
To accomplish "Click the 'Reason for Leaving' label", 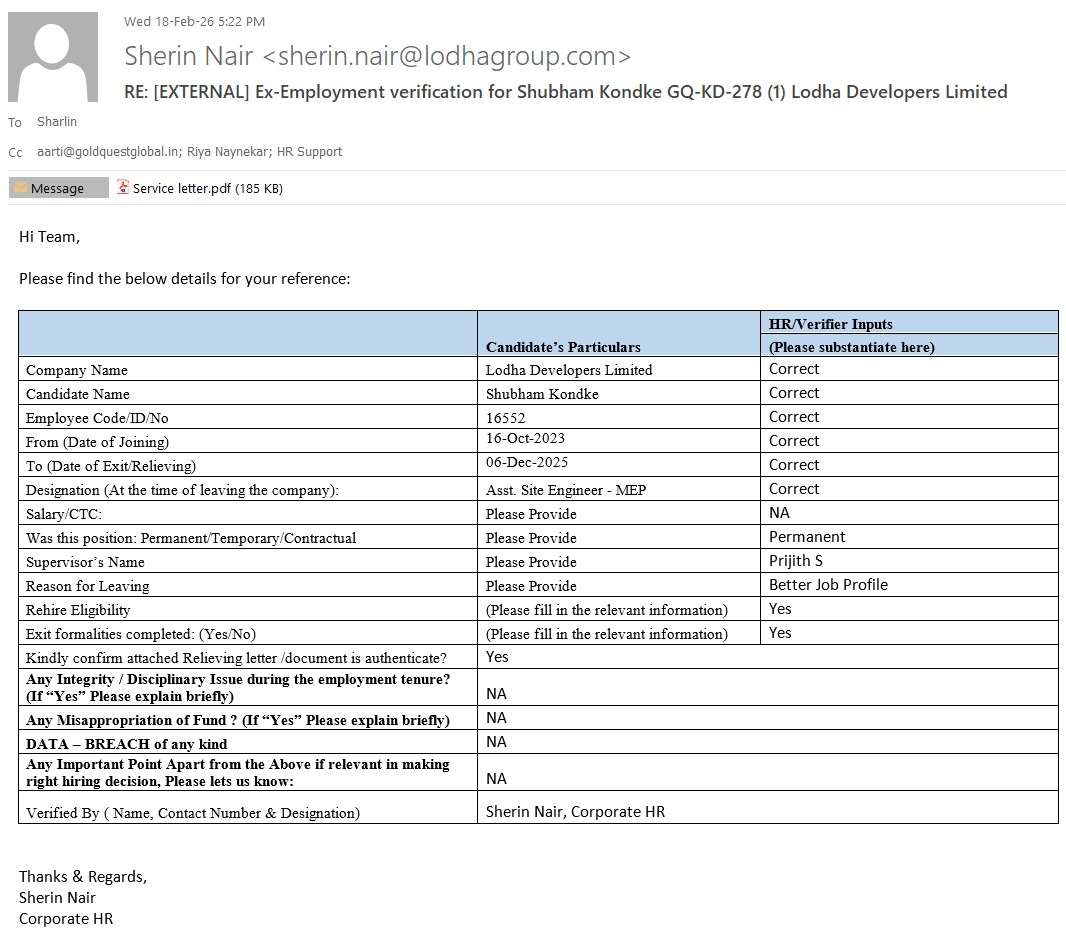I will (88, 586).
